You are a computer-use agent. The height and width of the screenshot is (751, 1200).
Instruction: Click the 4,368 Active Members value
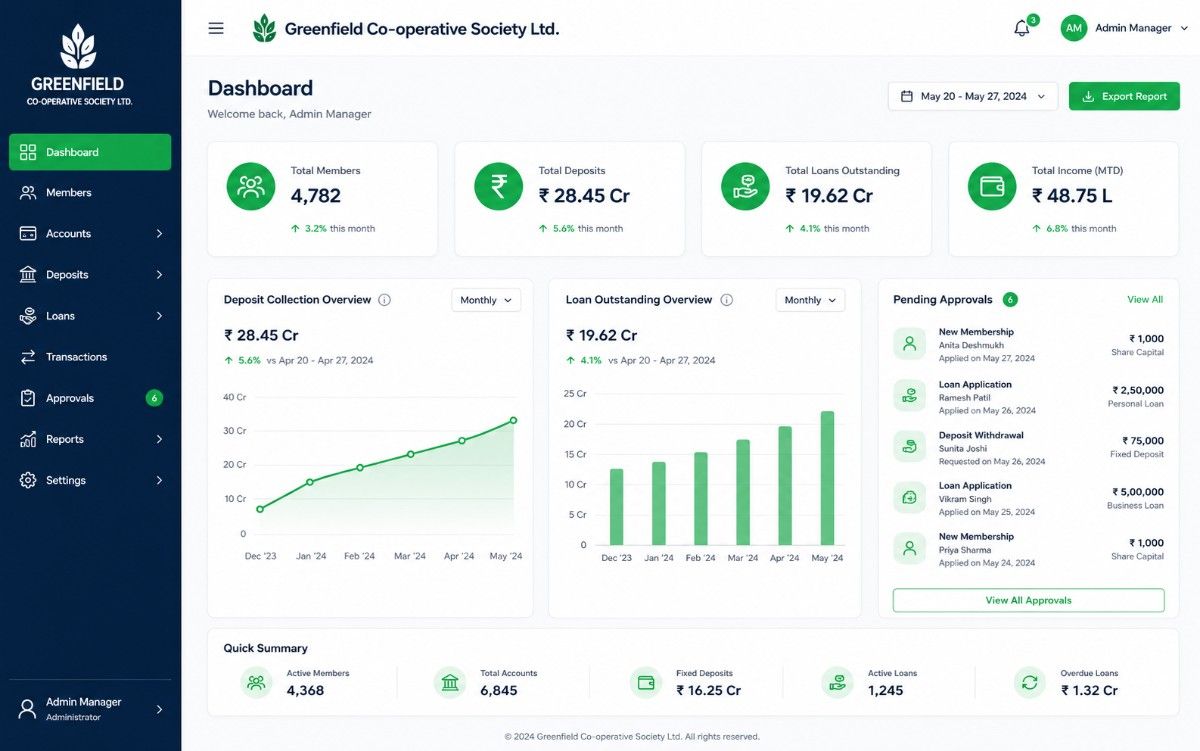click(305, 691)
